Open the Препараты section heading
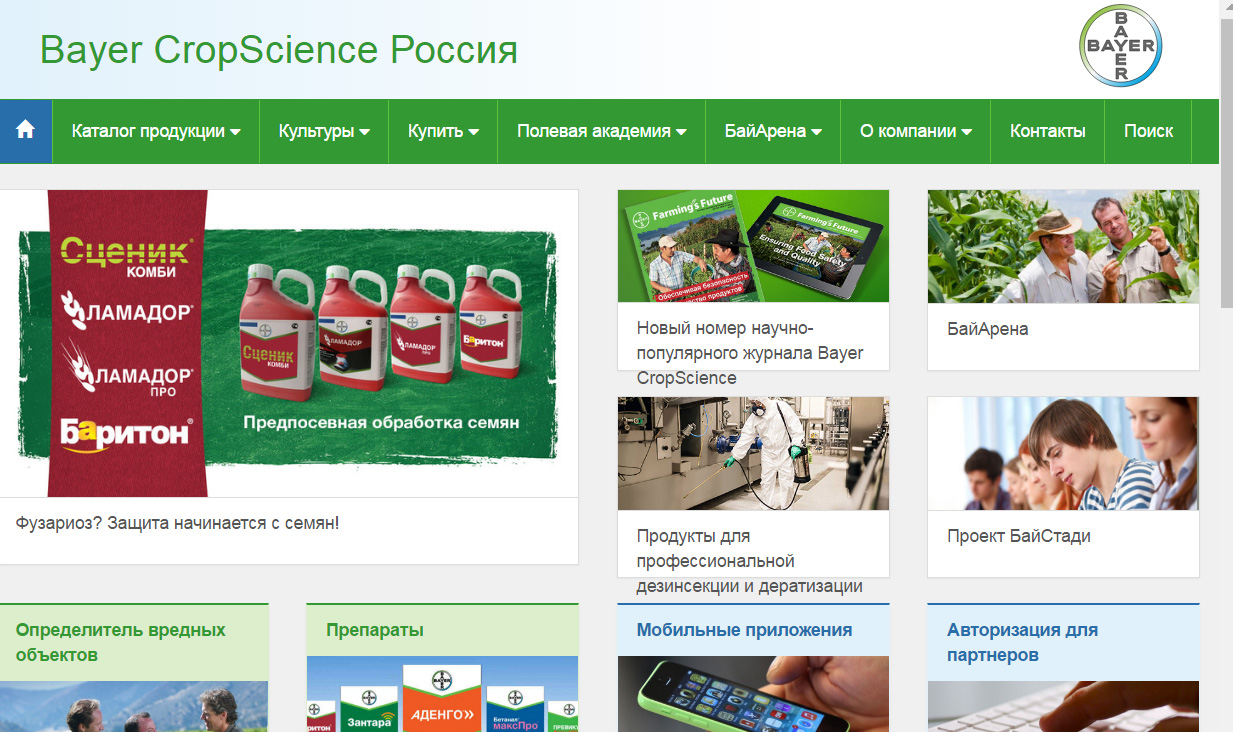 pos(375,630)
